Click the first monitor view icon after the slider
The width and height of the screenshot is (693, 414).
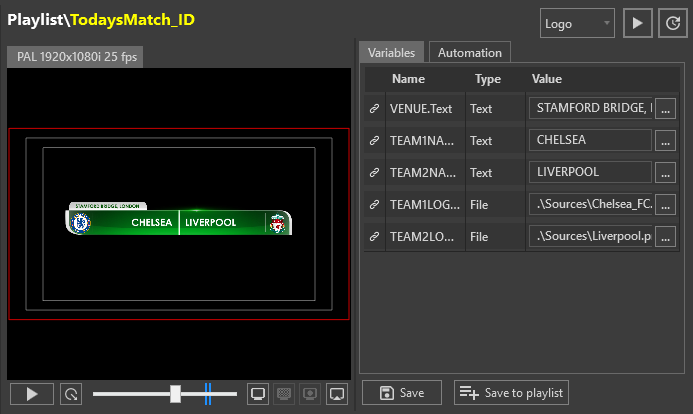tap(258, 394)
